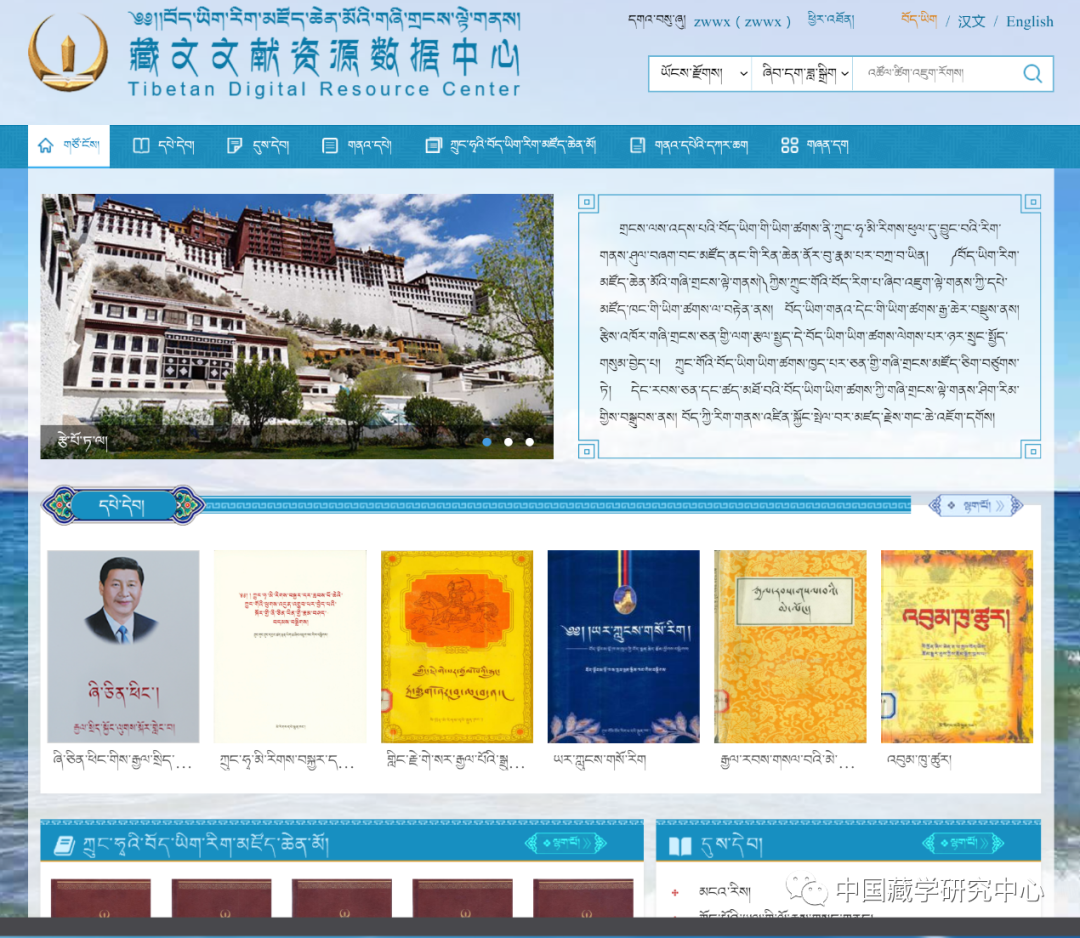Open the second search filter dropdown
The width and height of the screenshot is (1080, 938).
pos(802,74)
